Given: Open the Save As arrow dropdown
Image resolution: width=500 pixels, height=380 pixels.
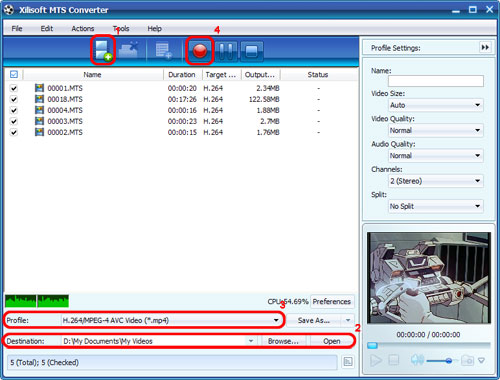Looking at the screenshot, I should pyautogui.click(x=348, y=320).
